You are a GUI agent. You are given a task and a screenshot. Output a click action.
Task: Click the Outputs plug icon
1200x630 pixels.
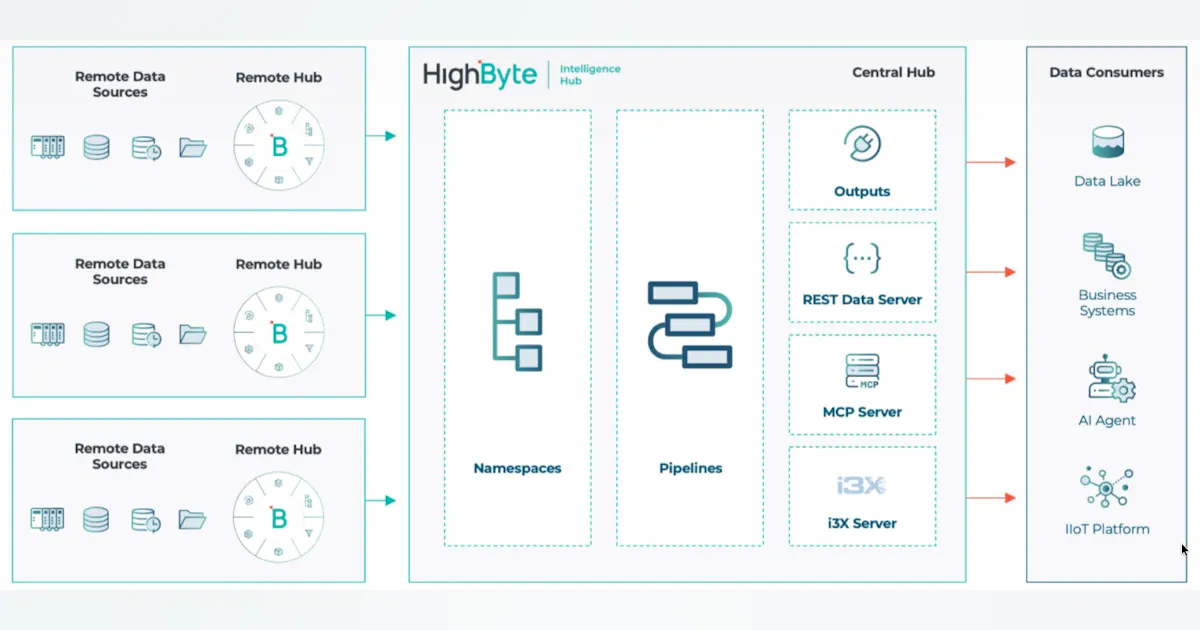tap(862, 144)
